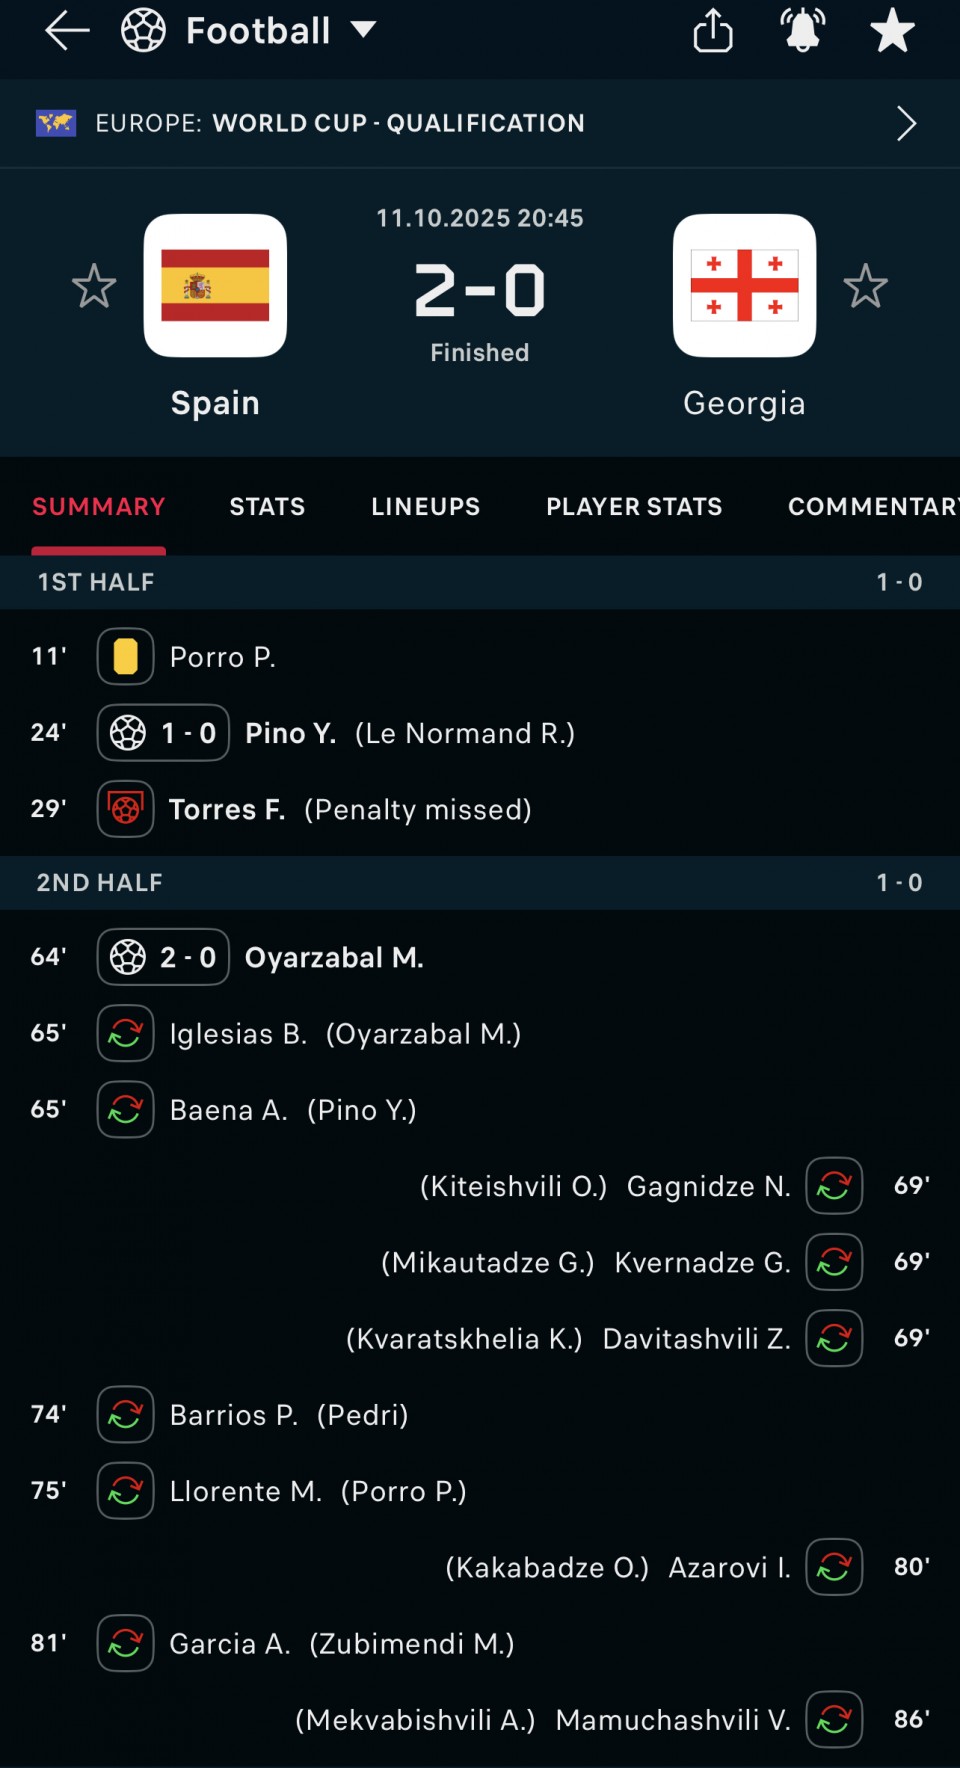
Task: Toggle the match favorite star
Action: 892,31
